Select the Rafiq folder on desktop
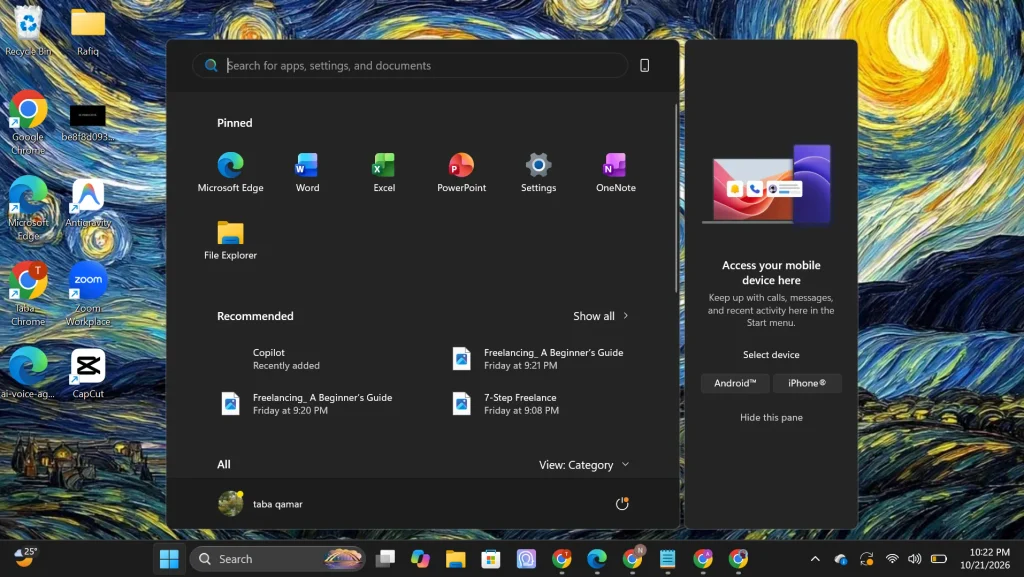 (x=88, y=32)
